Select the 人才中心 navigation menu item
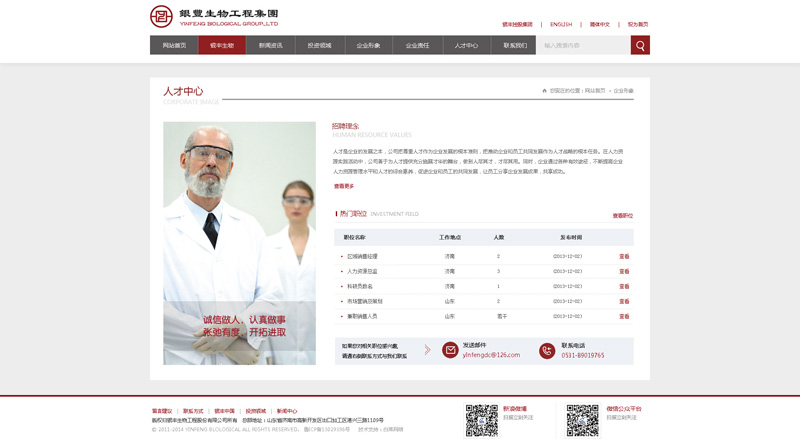Screen dimensions: 800x445 [x=466, y=46]
